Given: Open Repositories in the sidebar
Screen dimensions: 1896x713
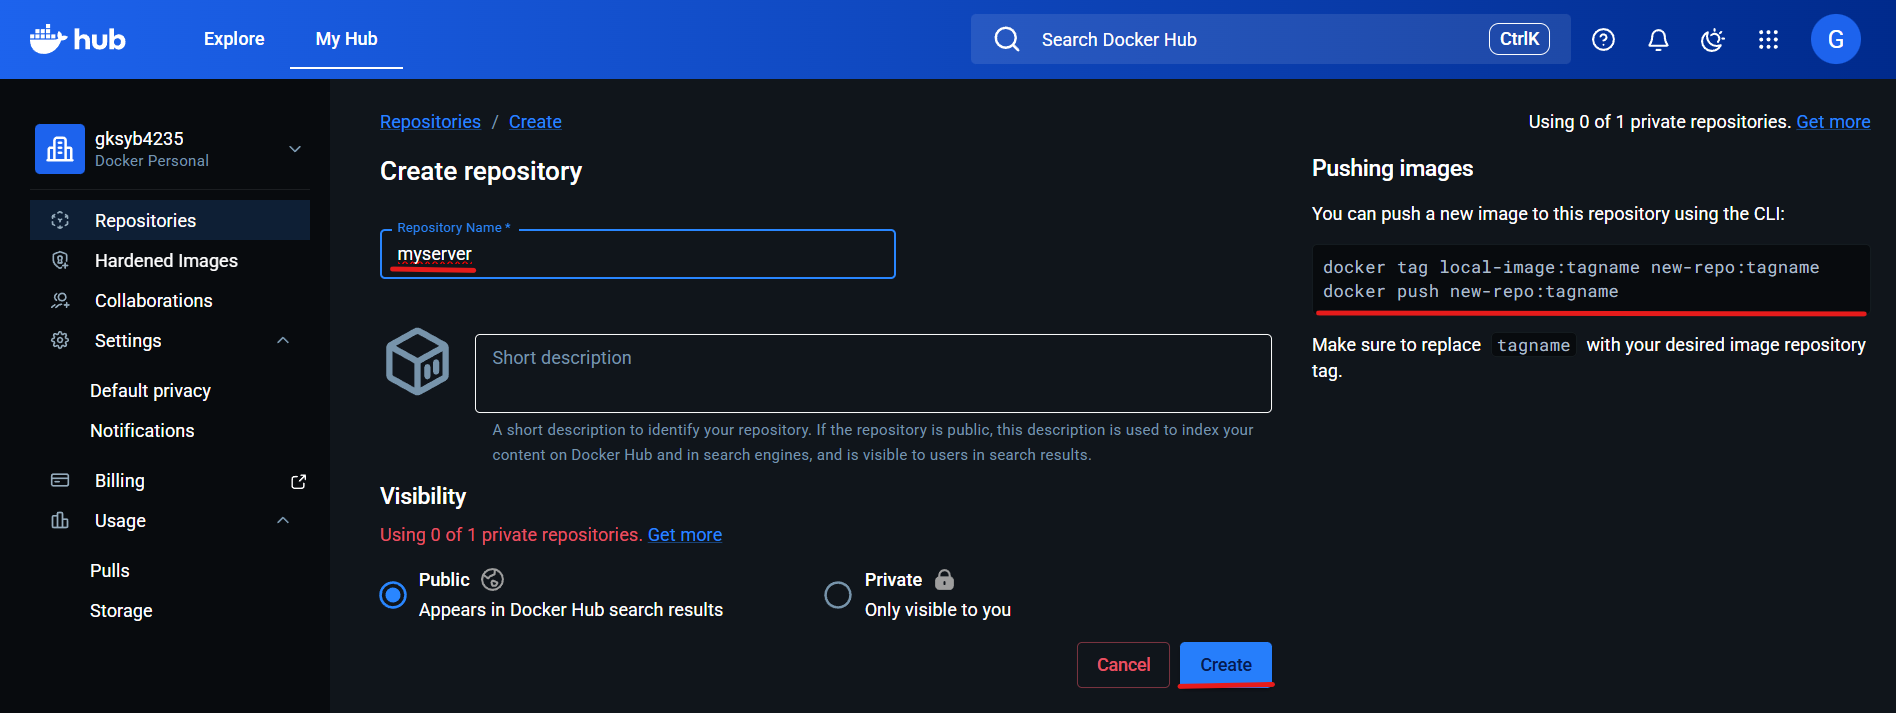Looking at the screenshot, I should (x=170, y=220).
